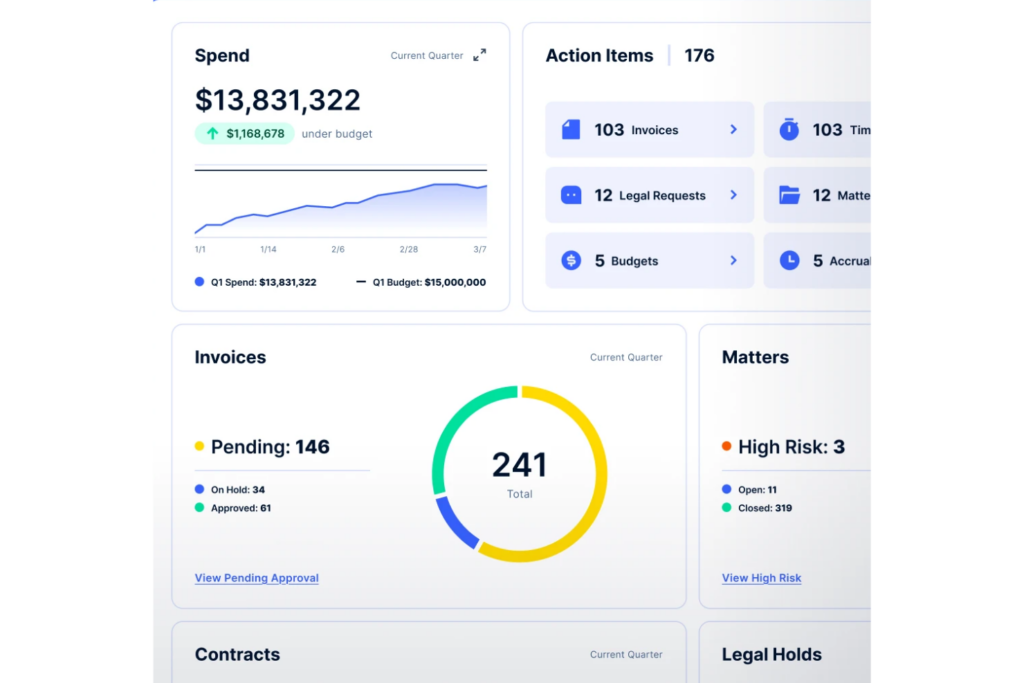Open the View High Risk link
This screenshot has width=1024, height=683.
click(x=761, y=578)
